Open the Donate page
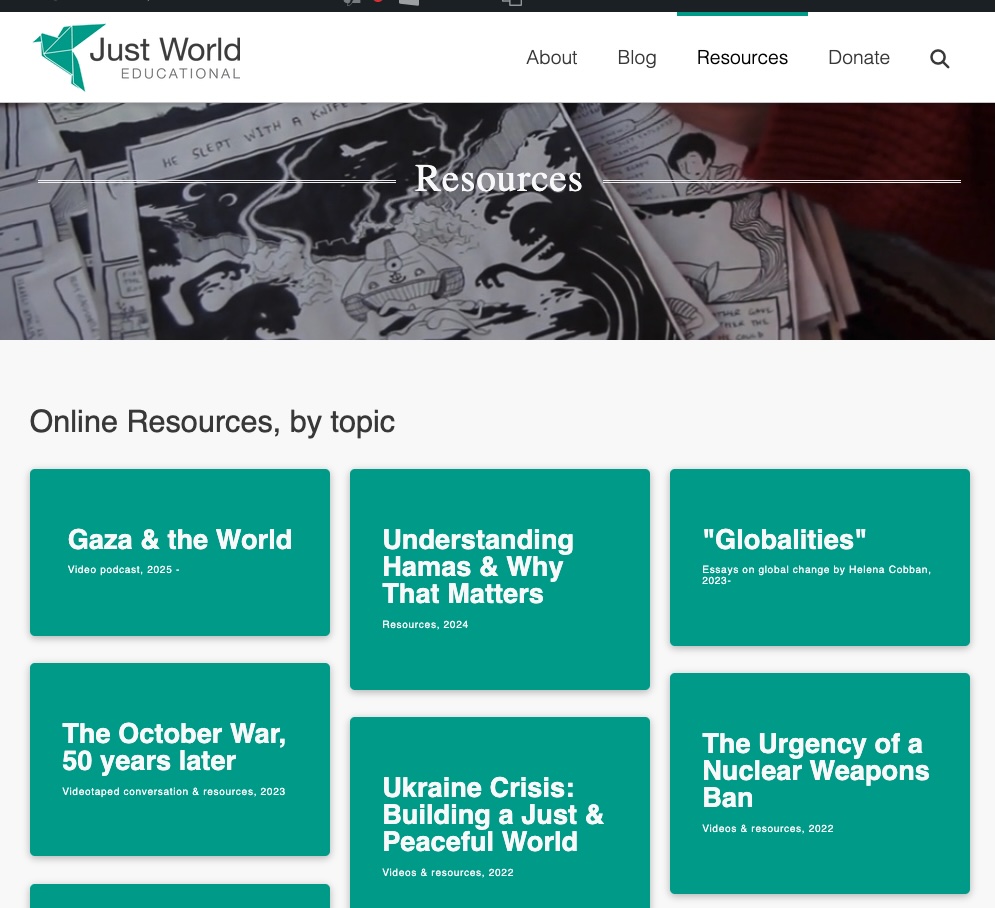Screen dimensions: 995x908 pyautogui.click(x=858, y=58)
